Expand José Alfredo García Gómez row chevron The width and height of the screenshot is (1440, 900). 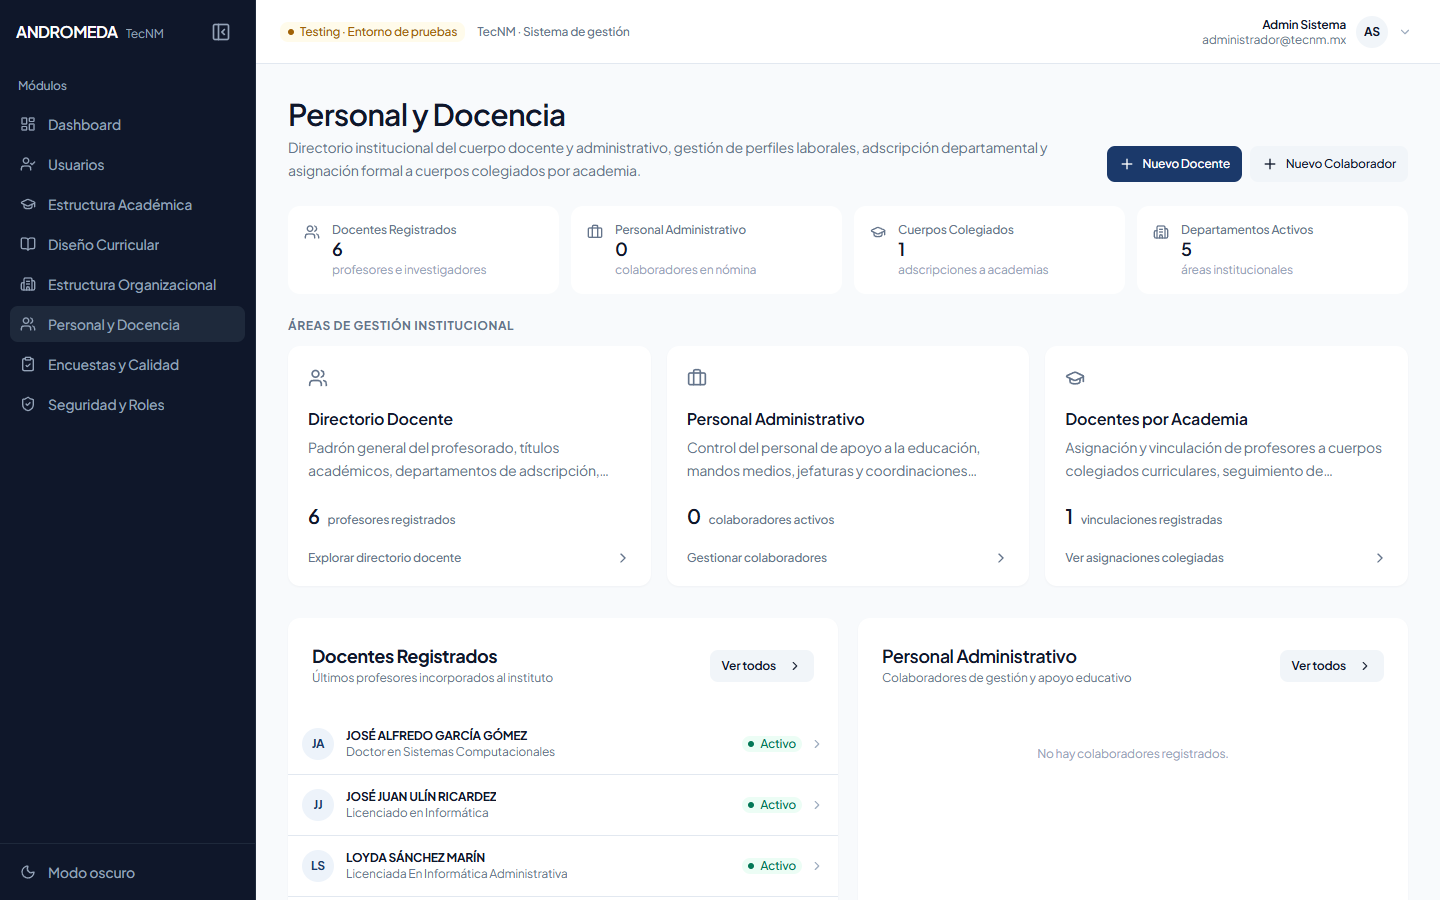(x=817, y=744)
